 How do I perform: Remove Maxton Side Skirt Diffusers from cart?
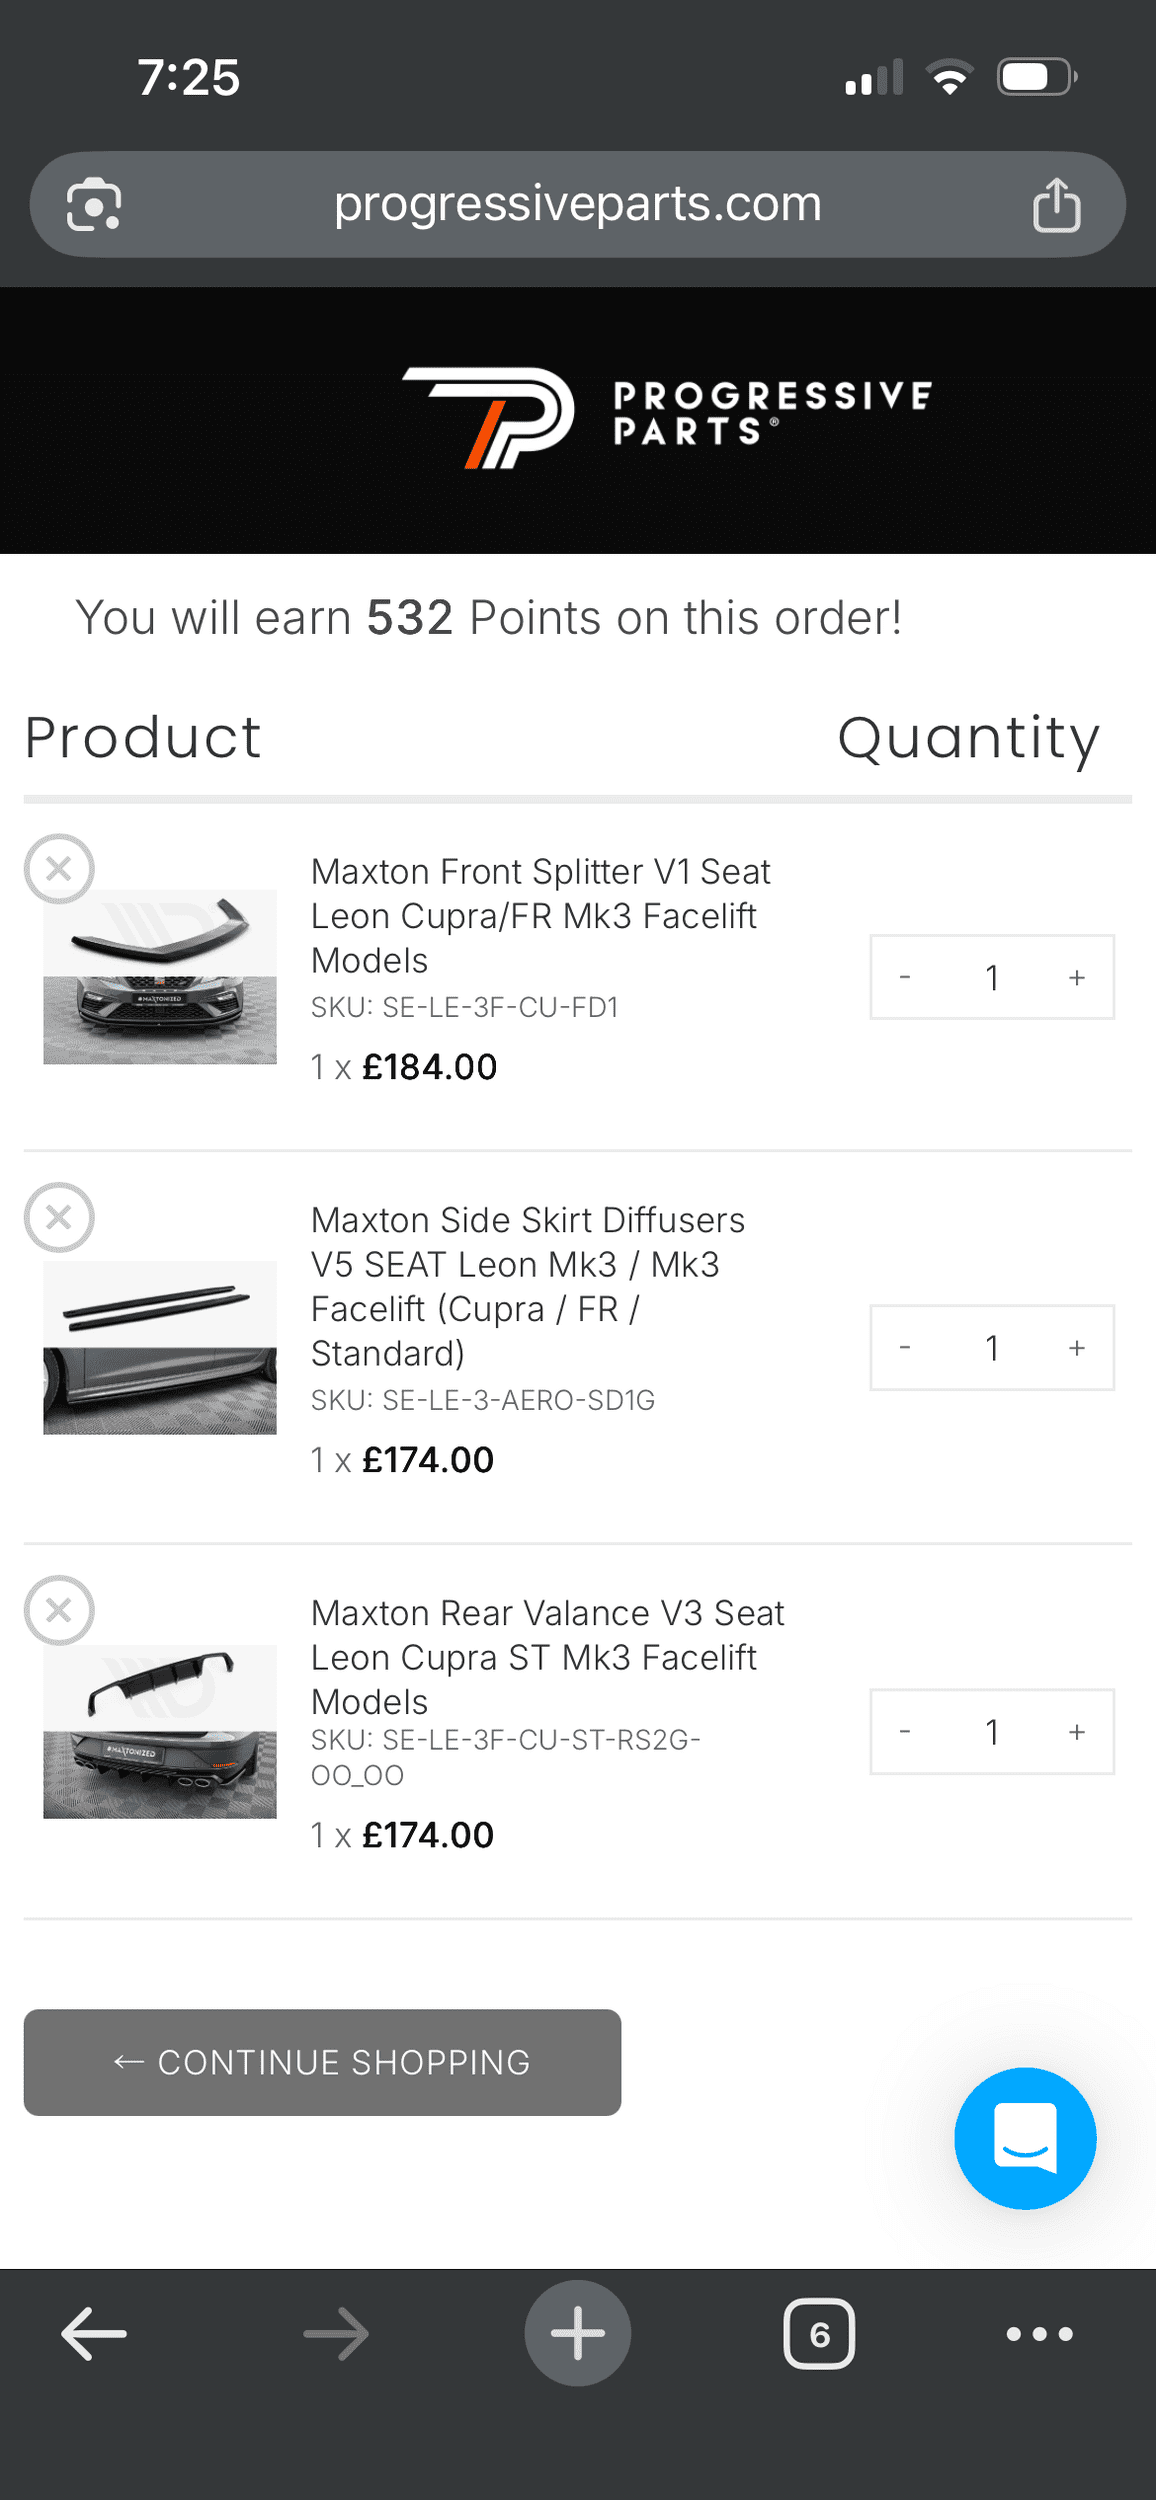59,1217
